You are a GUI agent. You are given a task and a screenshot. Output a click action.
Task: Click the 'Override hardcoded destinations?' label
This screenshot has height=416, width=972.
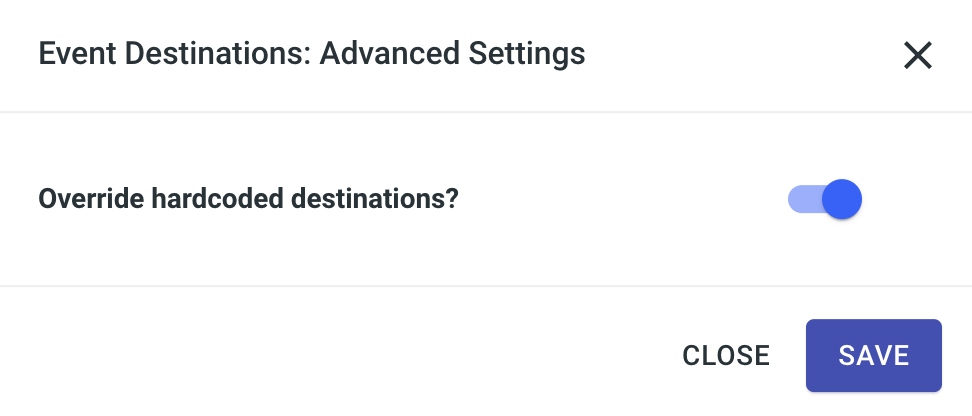248,199
